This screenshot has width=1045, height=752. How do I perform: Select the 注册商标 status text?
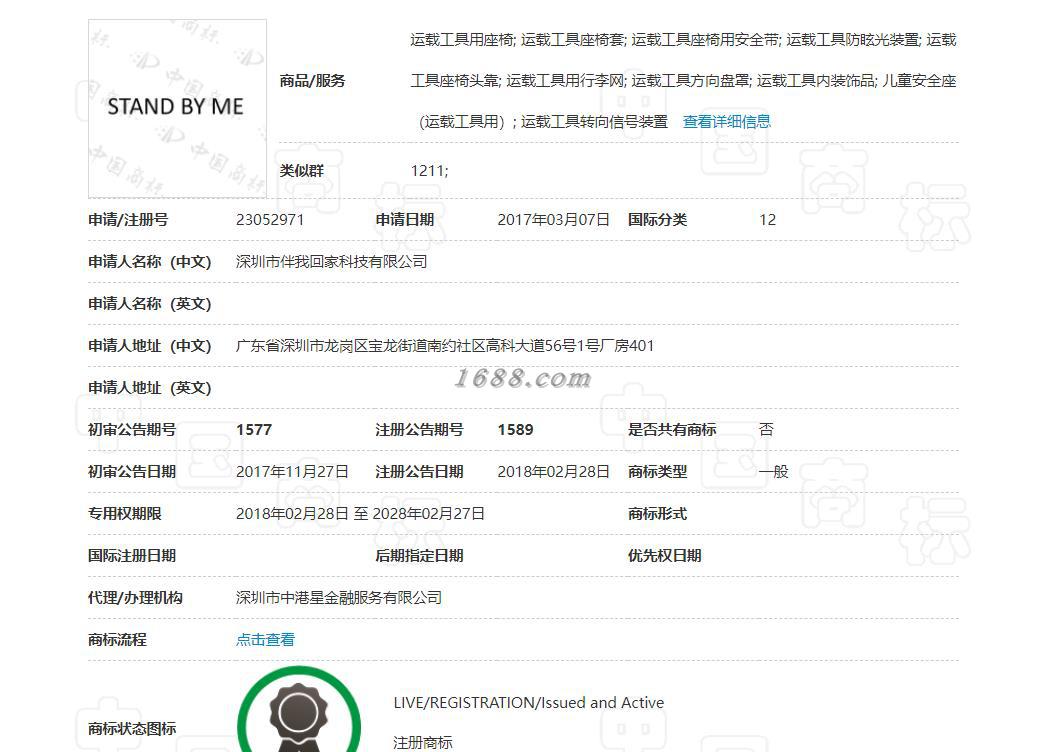pos(423,743)
